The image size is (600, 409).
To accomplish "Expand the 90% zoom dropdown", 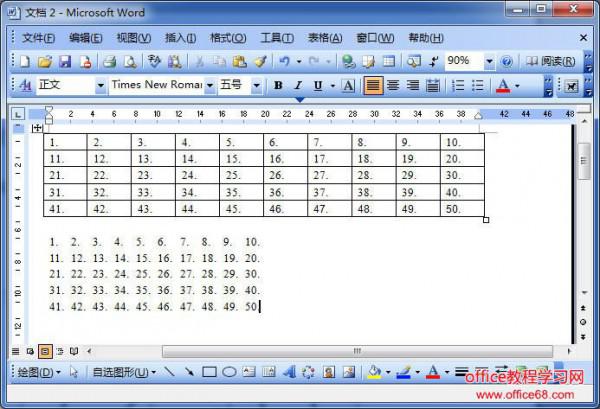I will [489, 61].
